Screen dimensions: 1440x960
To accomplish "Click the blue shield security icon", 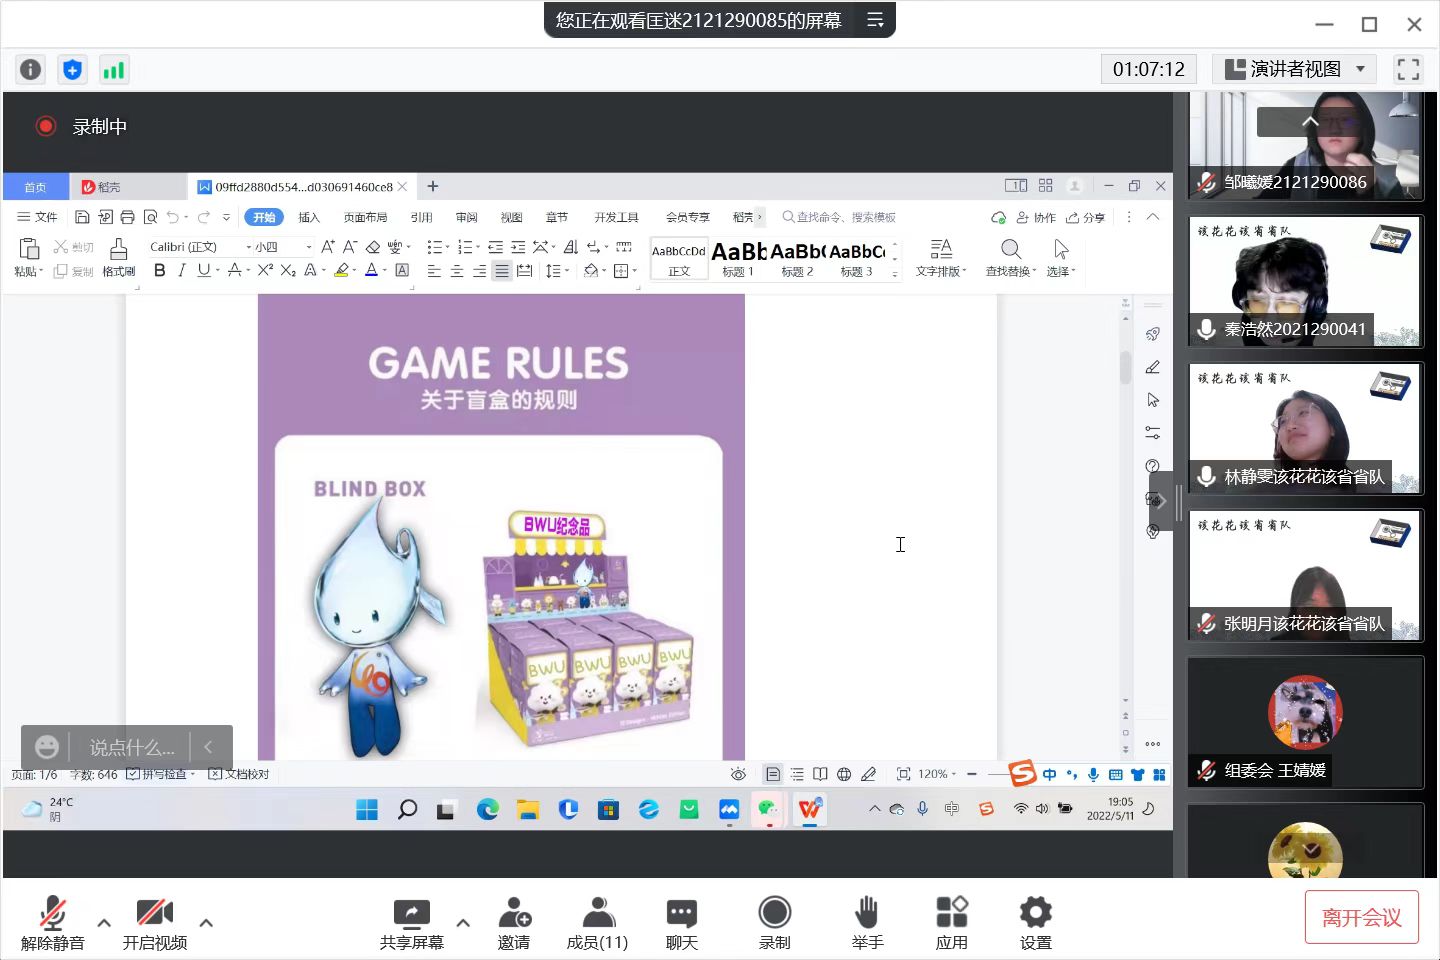I will pyautogui.click(x=72, y=69).
